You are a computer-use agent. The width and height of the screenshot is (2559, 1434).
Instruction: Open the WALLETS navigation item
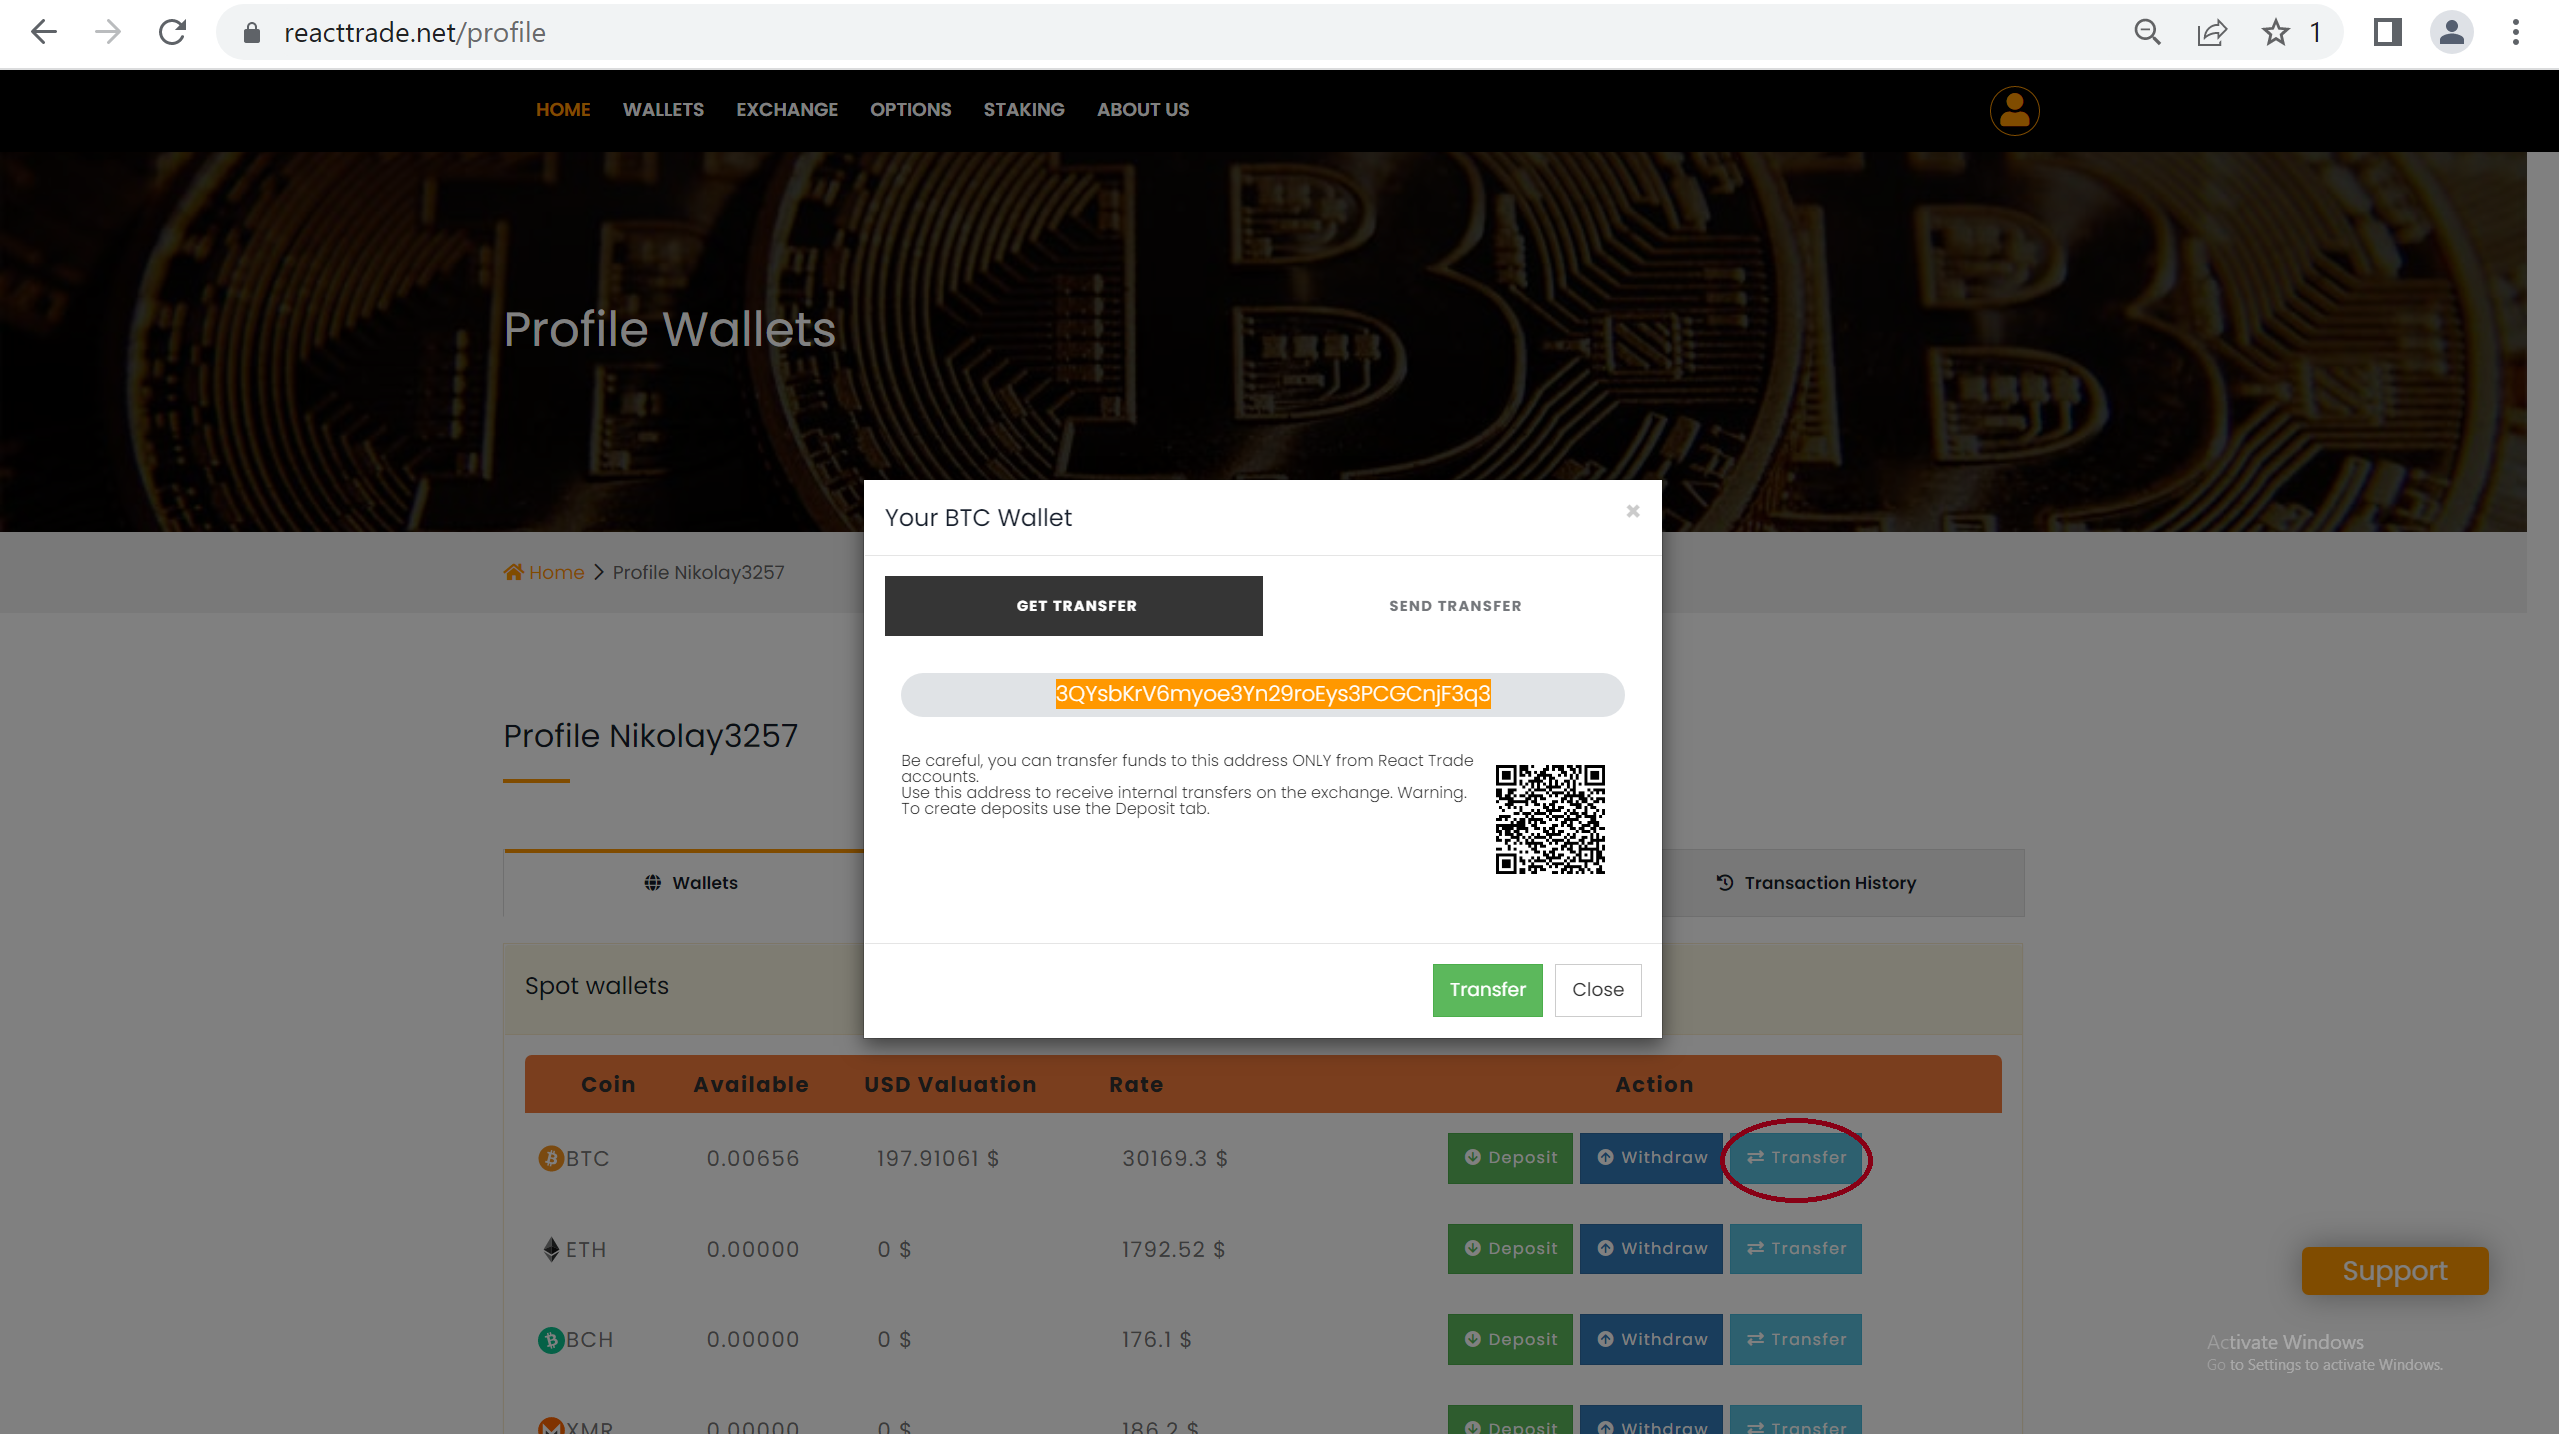point(663,110)
